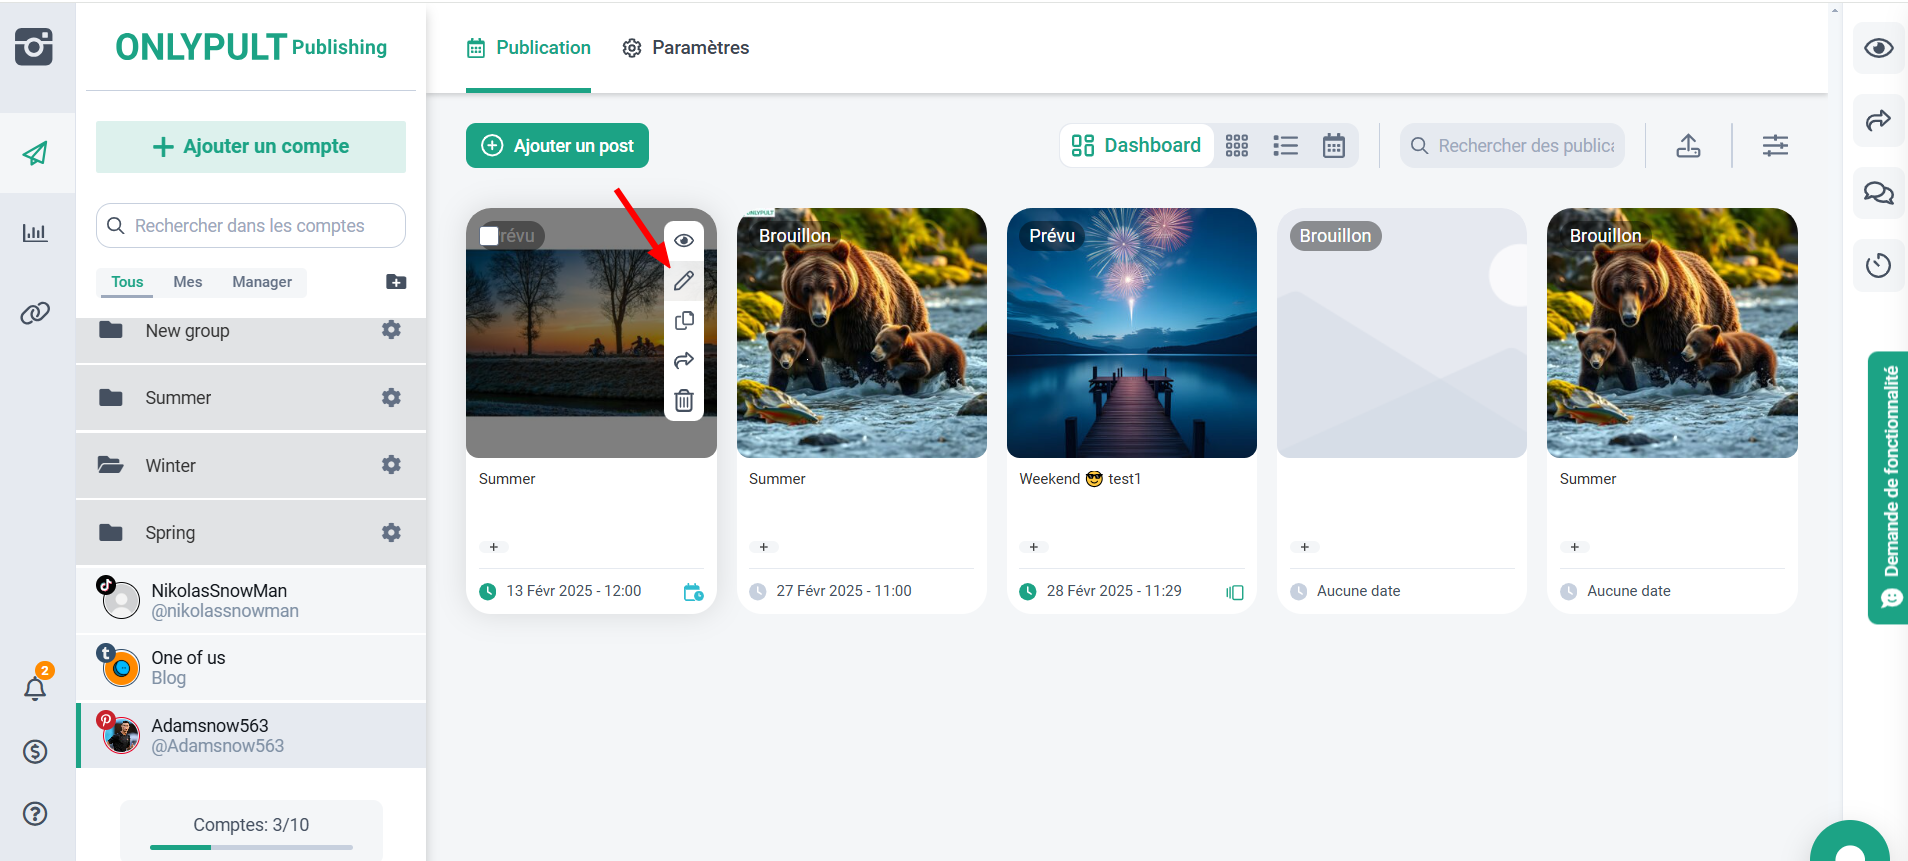
Task: Click the pencil edit icon on first post
Action: [684, 281]
